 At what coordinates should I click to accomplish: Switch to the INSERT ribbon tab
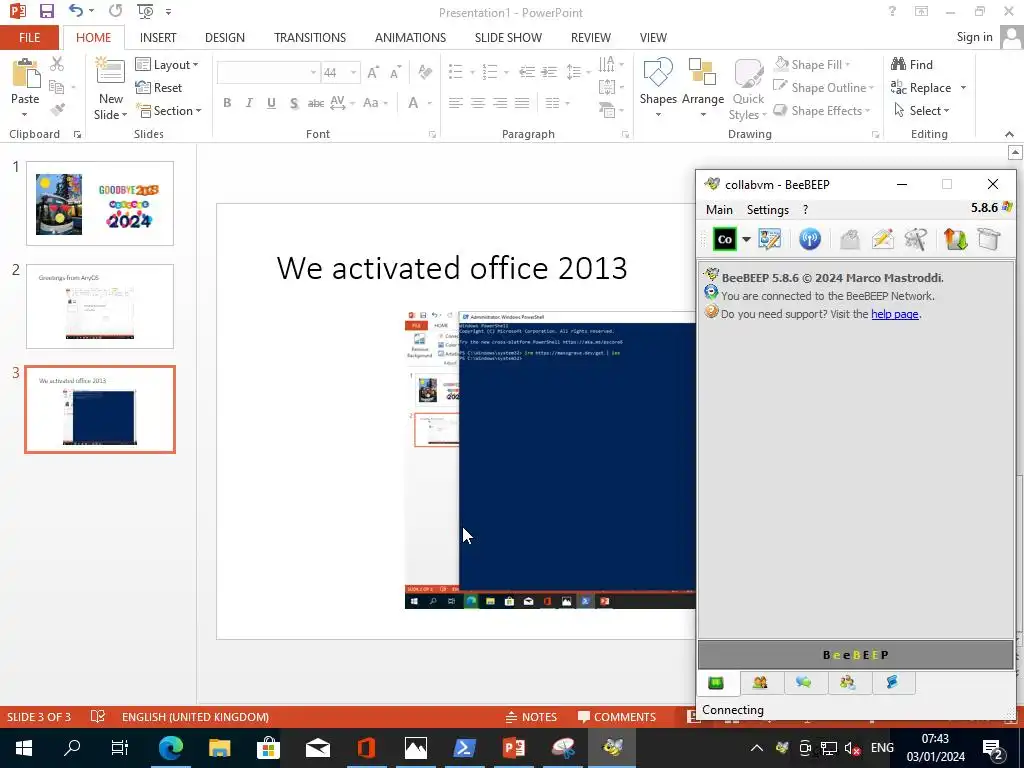(158, 37)
